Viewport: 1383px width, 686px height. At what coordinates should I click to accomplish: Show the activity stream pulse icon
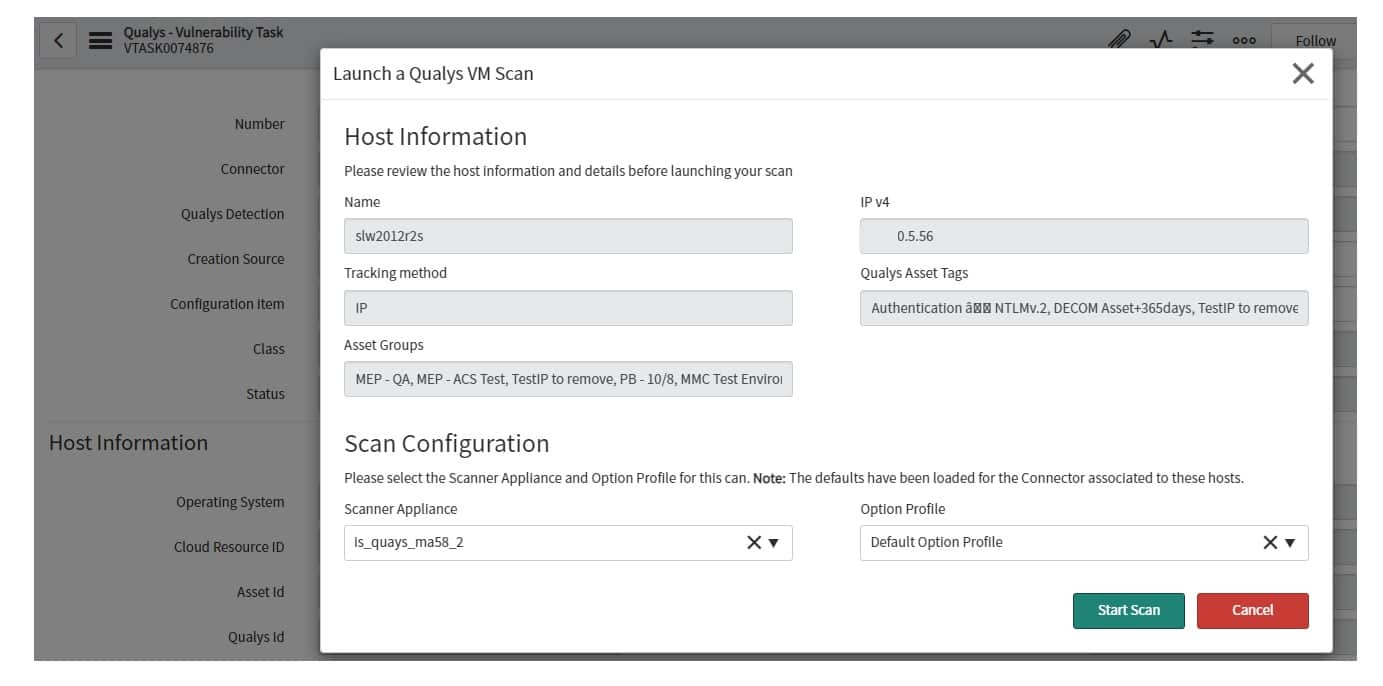[x=1160, y=40]
